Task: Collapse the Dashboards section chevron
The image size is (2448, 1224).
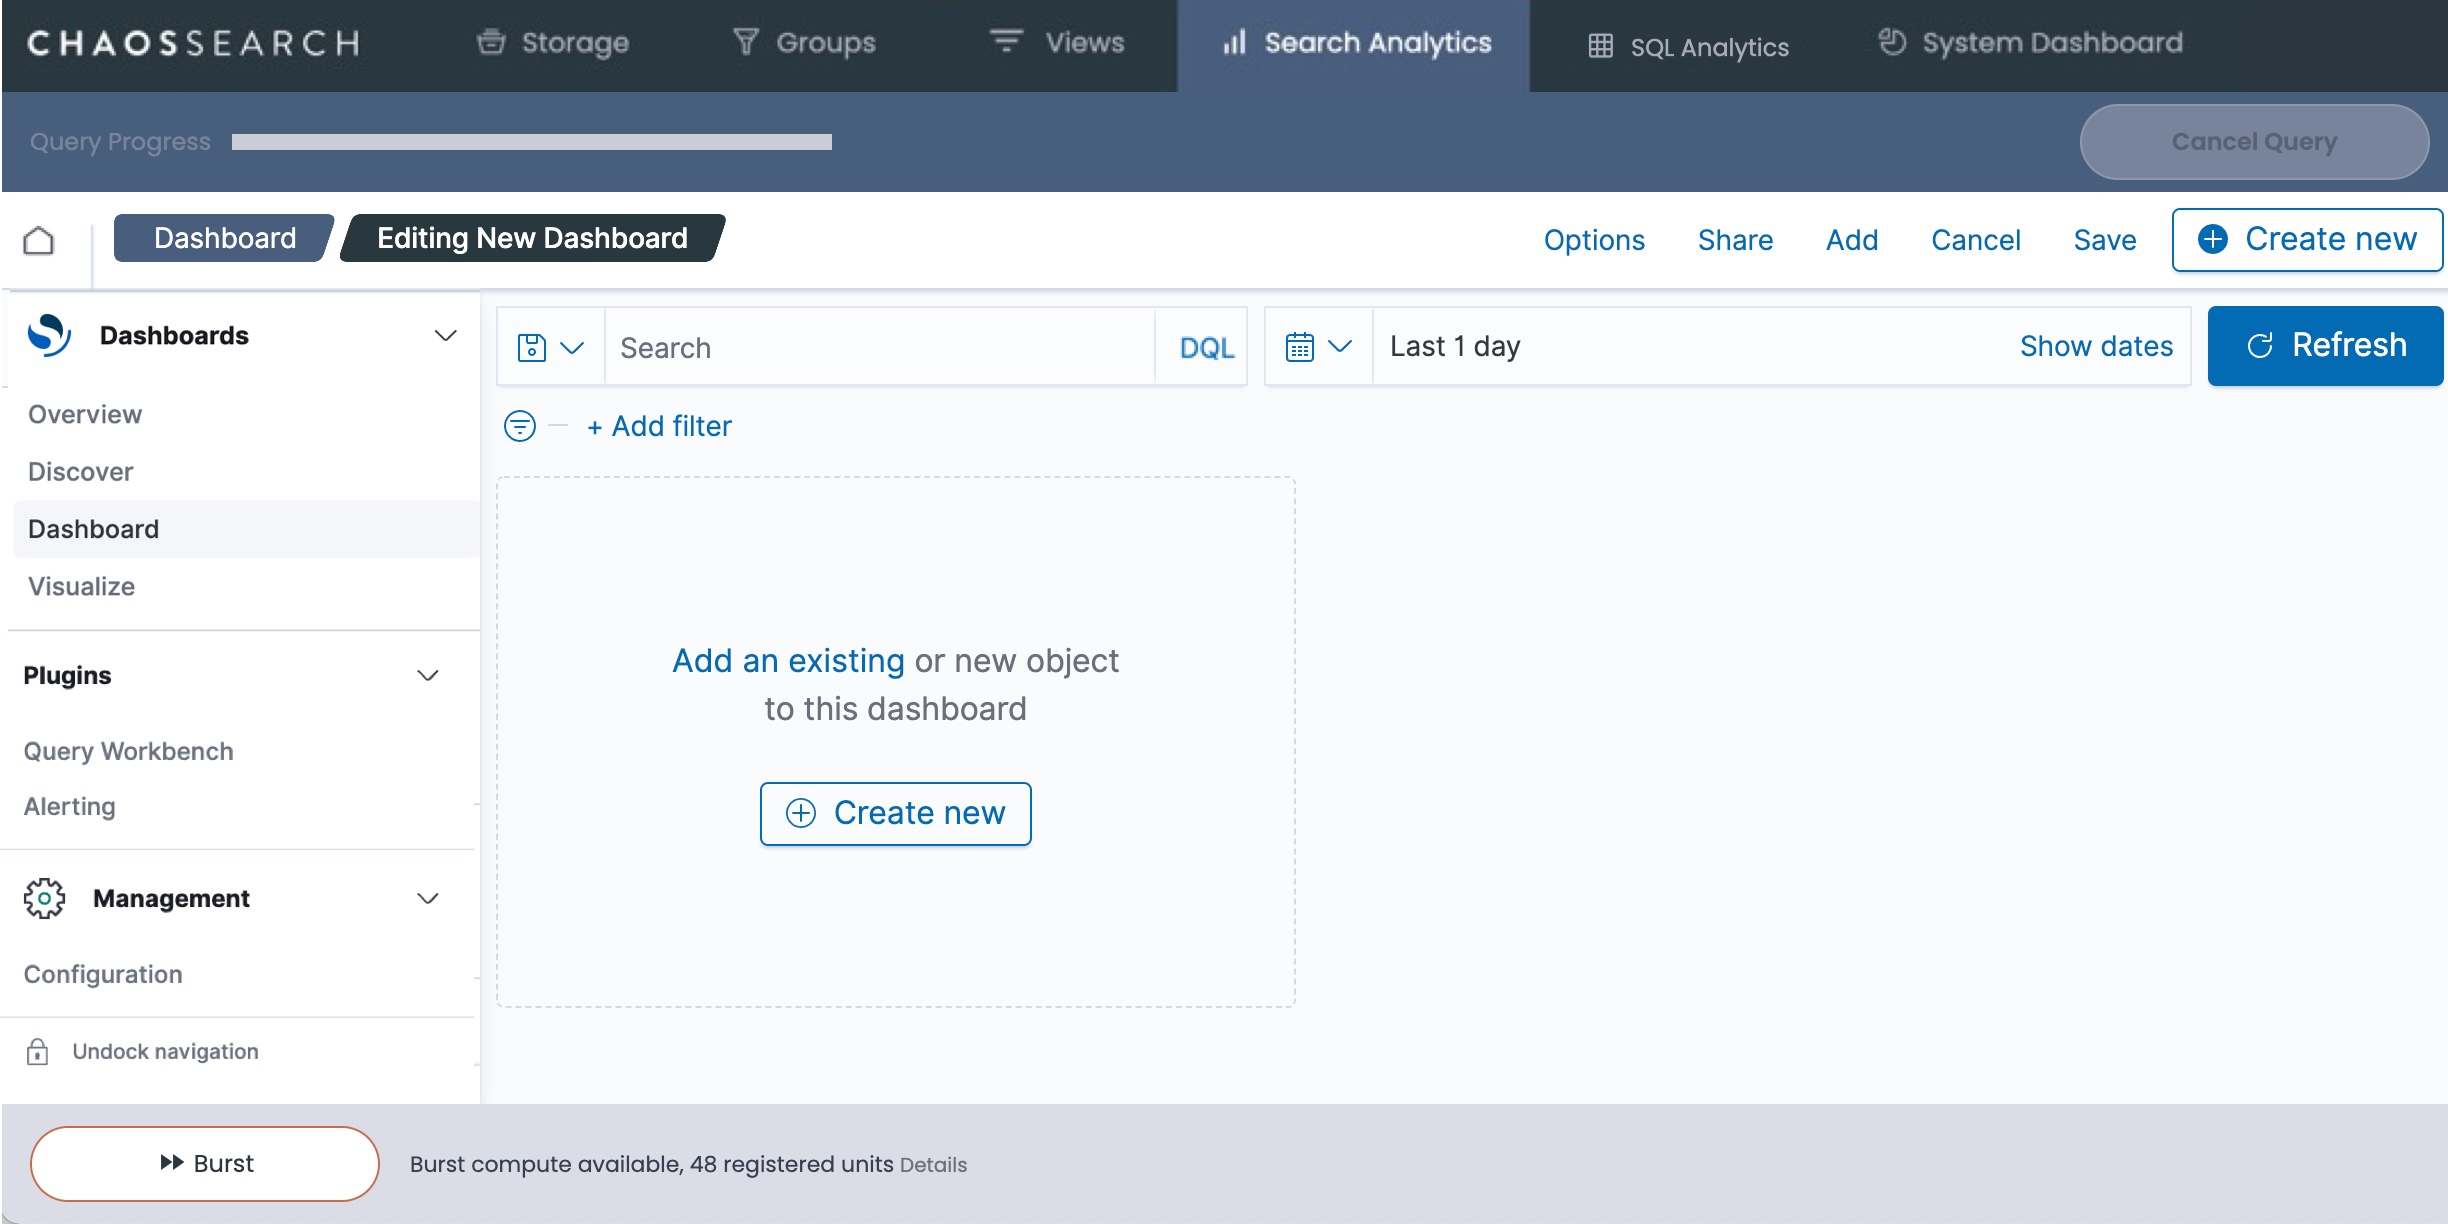Action: pos(445,335)
